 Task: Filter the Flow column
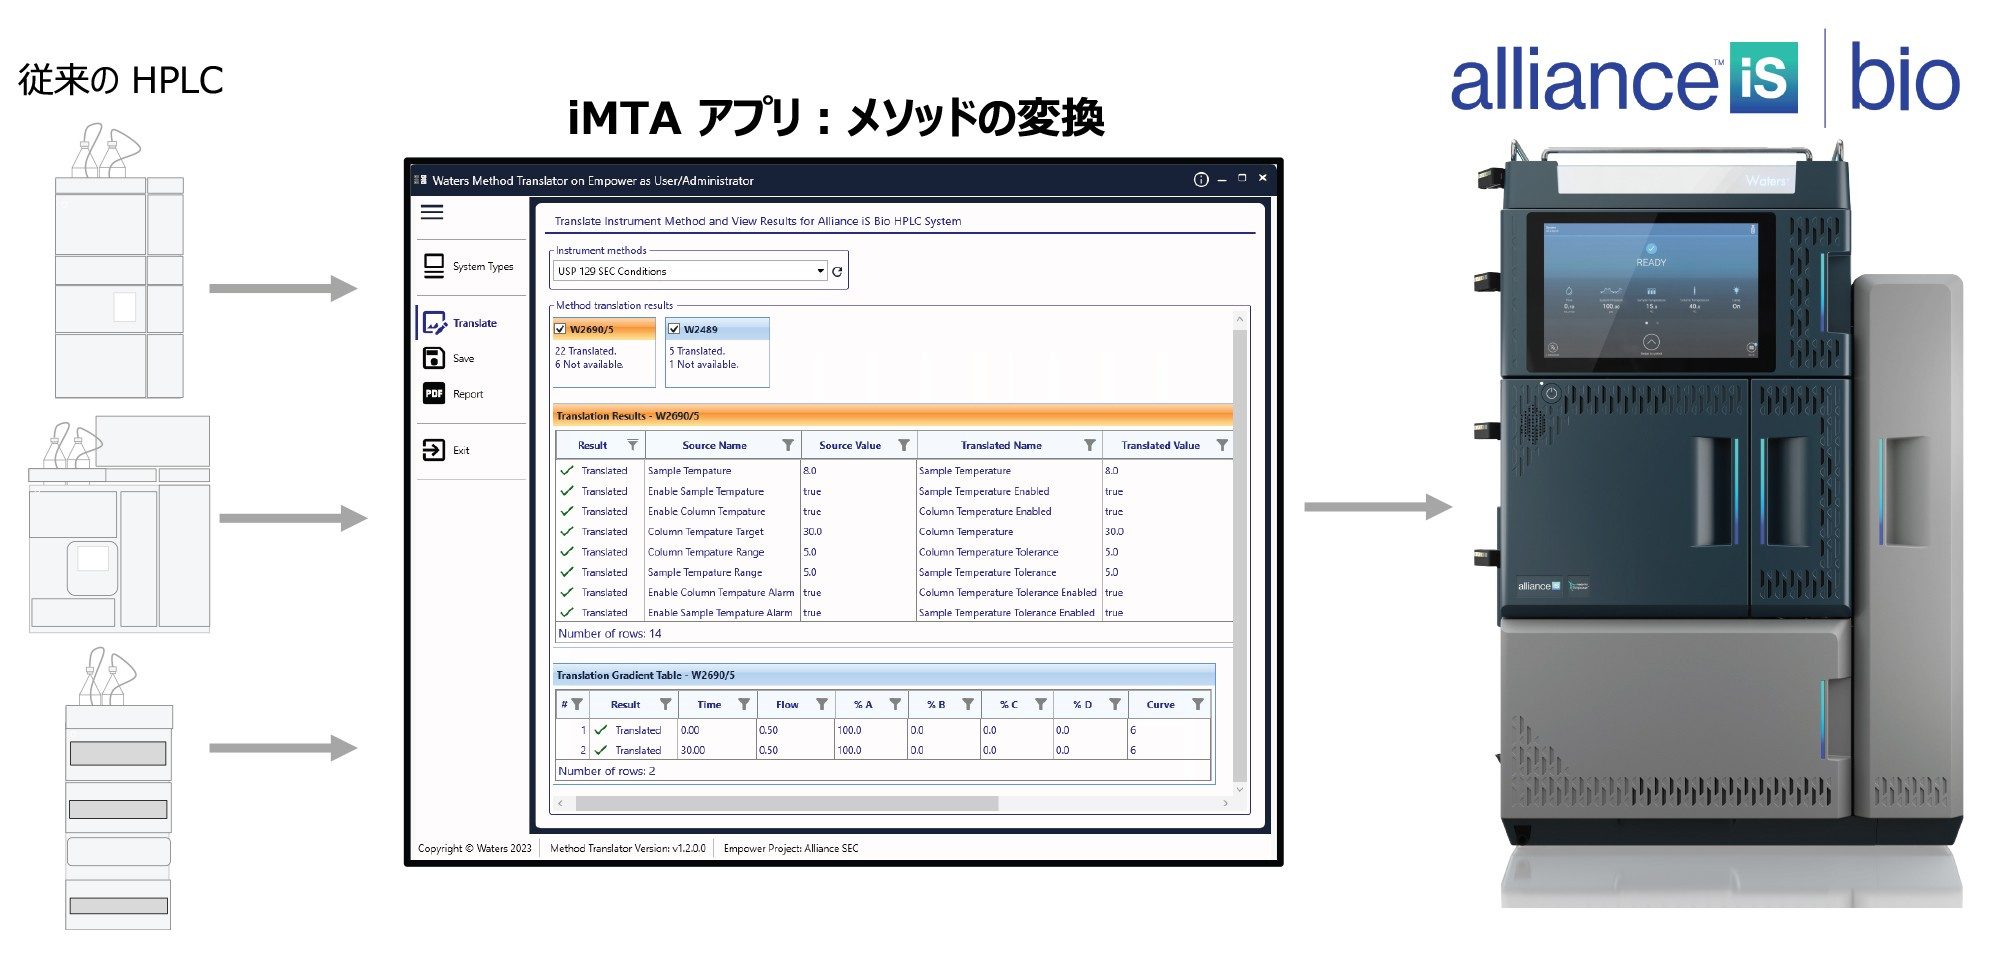pyautogui.click(x=822, y=704)
